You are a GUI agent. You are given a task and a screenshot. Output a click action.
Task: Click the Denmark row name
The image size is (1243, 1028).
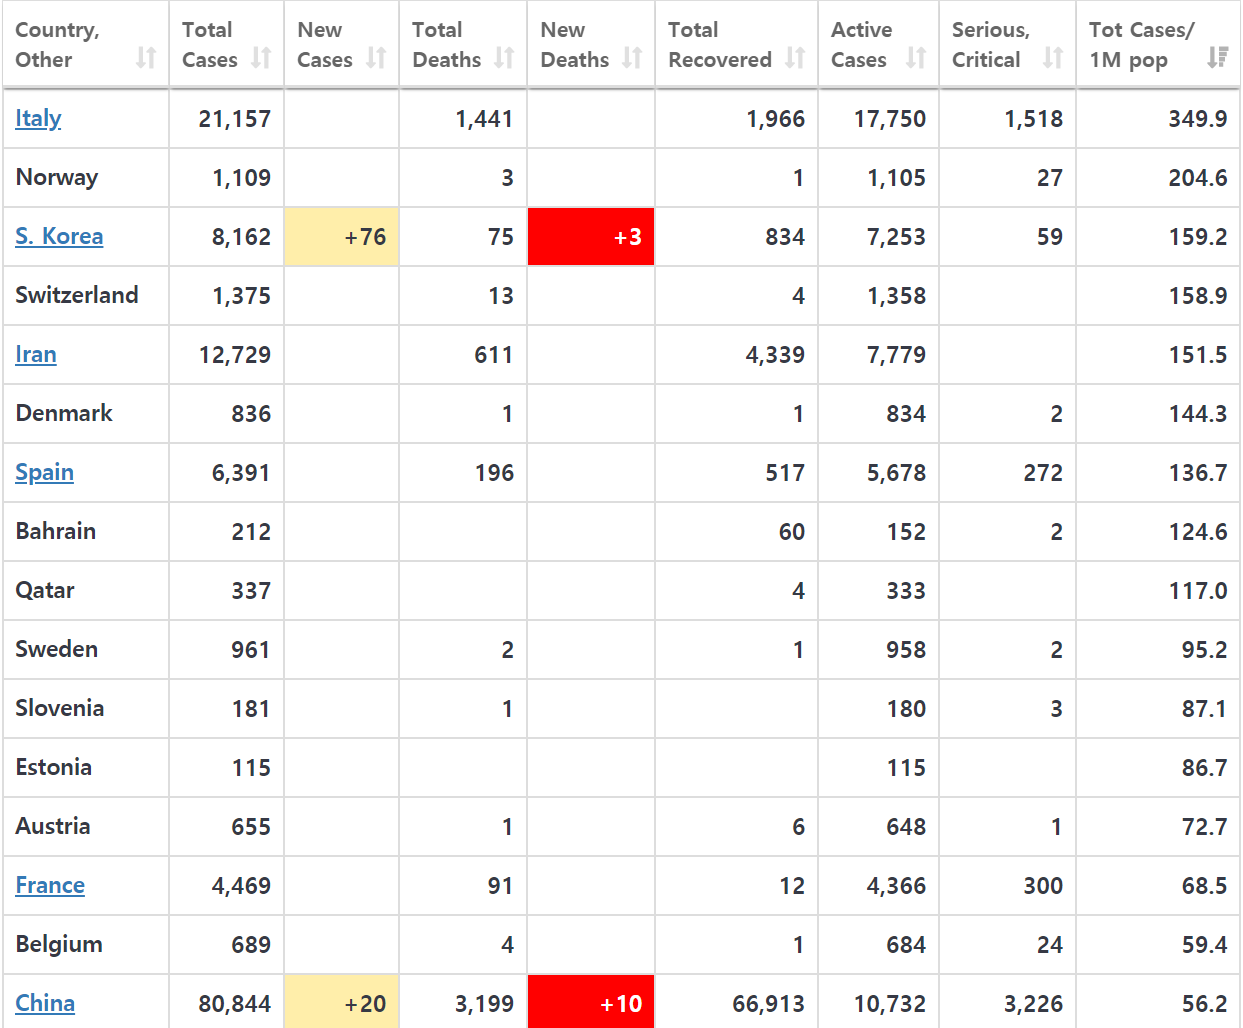64,413
